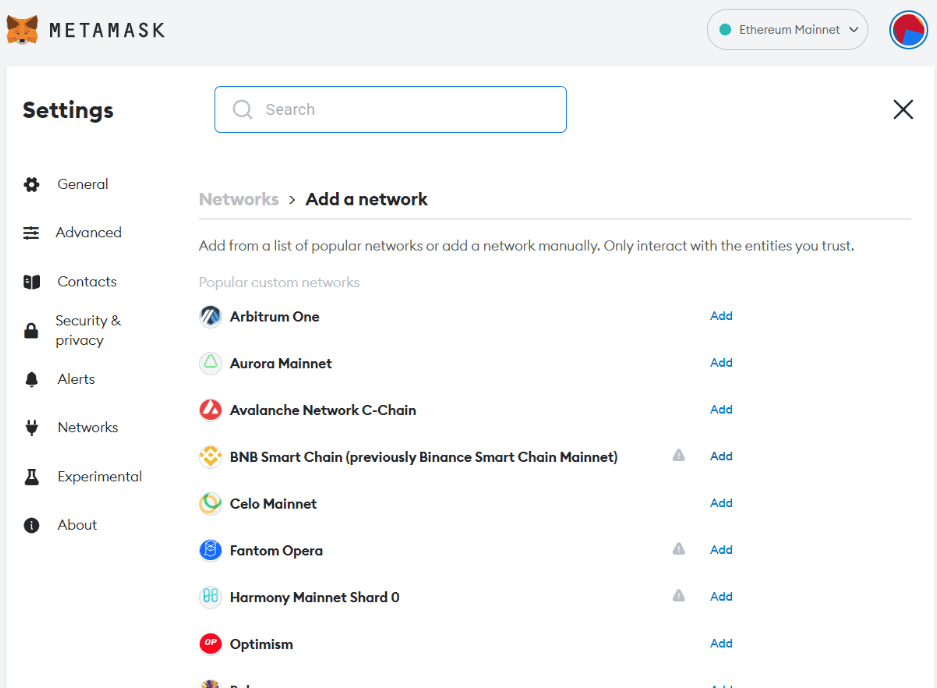The height and width of the screenshot is (688, 937).
Task: Open General settings tab
Action: tap(82, 184)
